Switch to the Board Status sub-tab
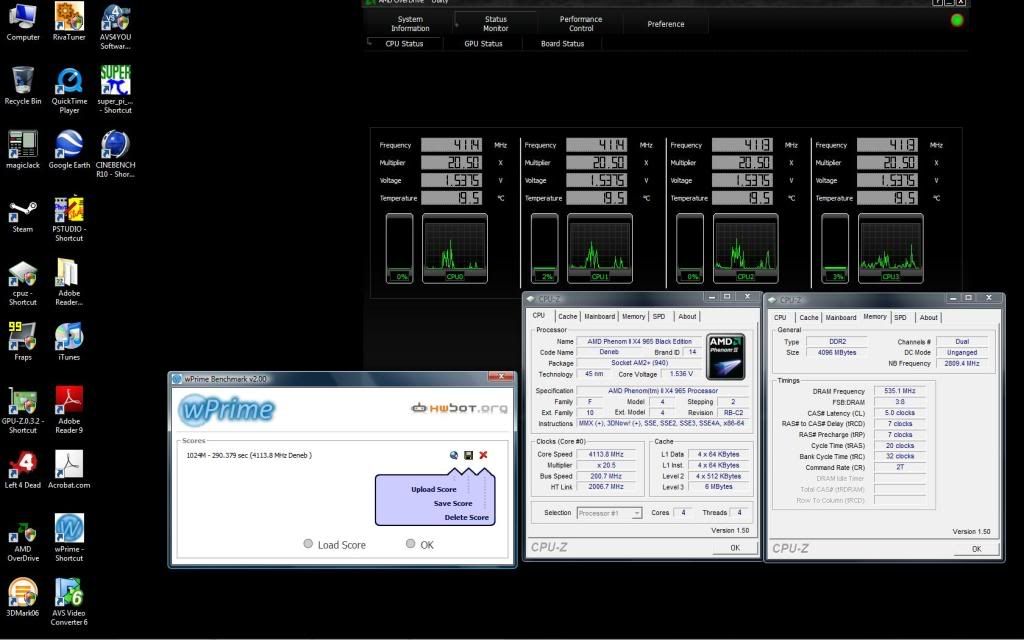This screenshot has width=1024, height=640. pyautogui.click(x=562, y=44)
